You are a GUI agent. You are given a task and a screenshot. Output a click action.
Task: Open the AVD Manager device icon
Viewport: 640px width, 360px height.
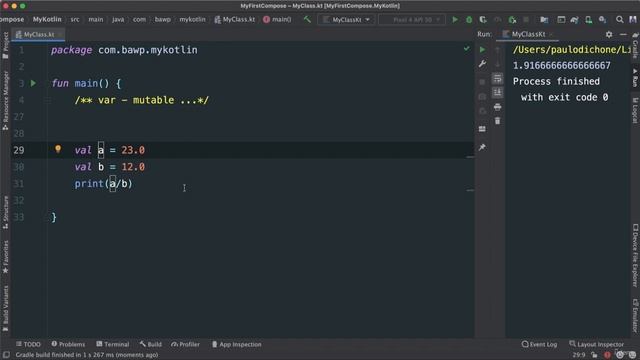(x=589, y=20)
